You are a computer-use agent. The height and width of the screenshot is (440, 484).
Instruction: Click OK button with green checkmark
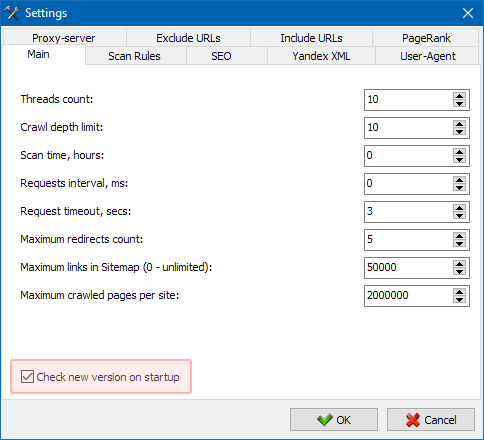pos(334,420)
